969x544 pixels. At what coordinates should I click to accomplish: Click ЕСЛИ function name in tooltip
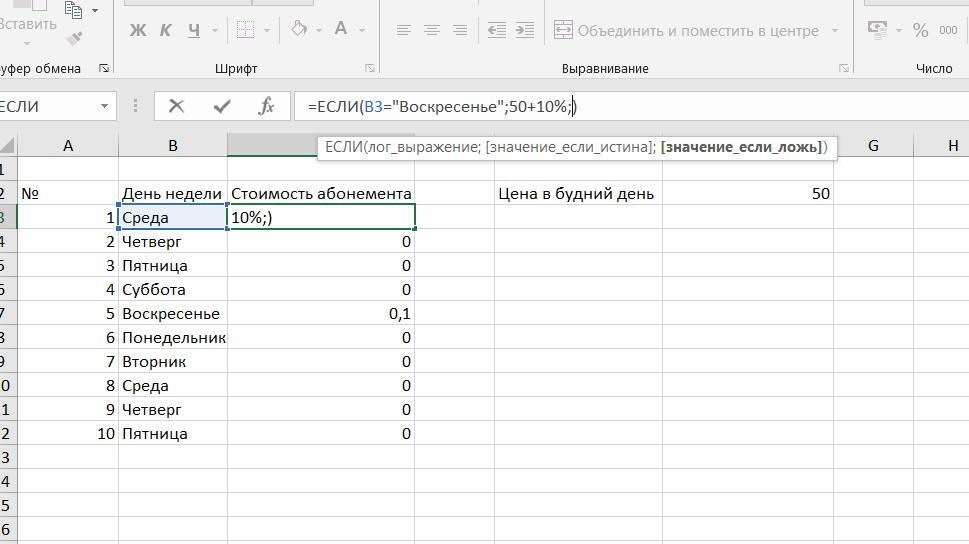pos(344,147)
